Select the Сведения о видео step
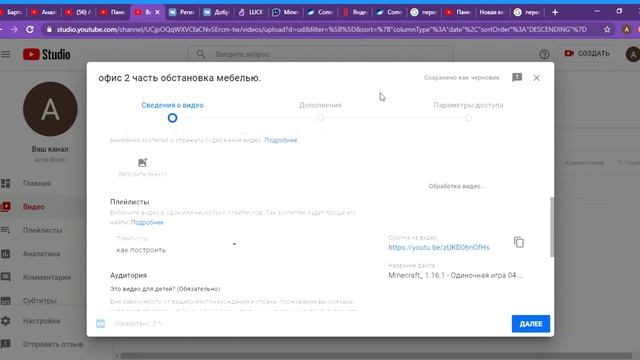640x360 pixels. [172, 105]
